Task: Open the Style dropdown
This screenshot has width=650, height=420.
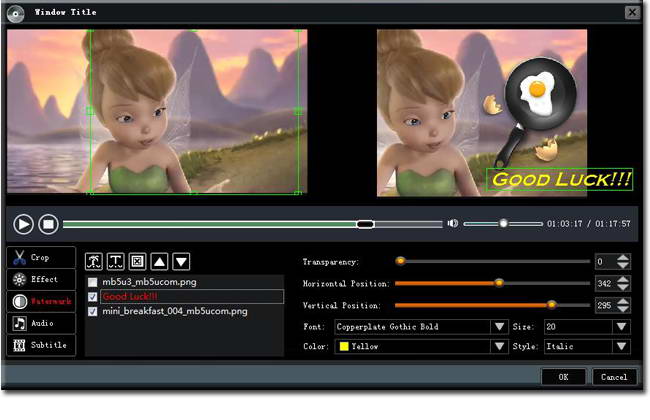Action: coord(621,346)
